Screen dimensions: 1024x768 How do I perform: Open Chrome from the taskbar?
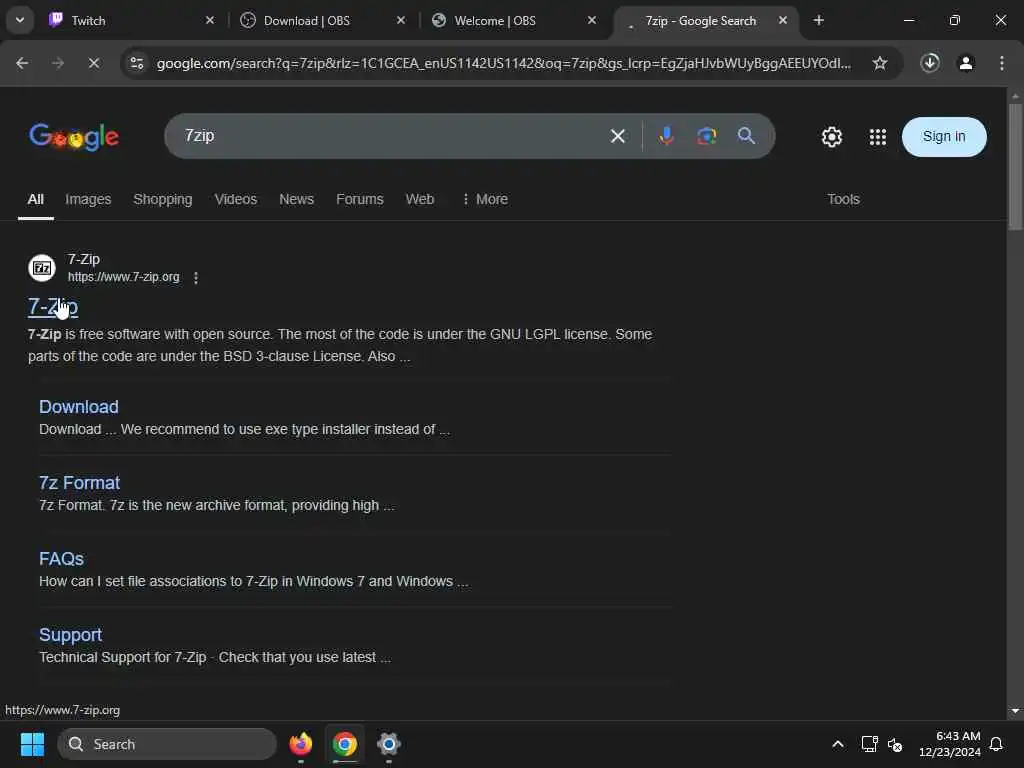coord(345,744)
